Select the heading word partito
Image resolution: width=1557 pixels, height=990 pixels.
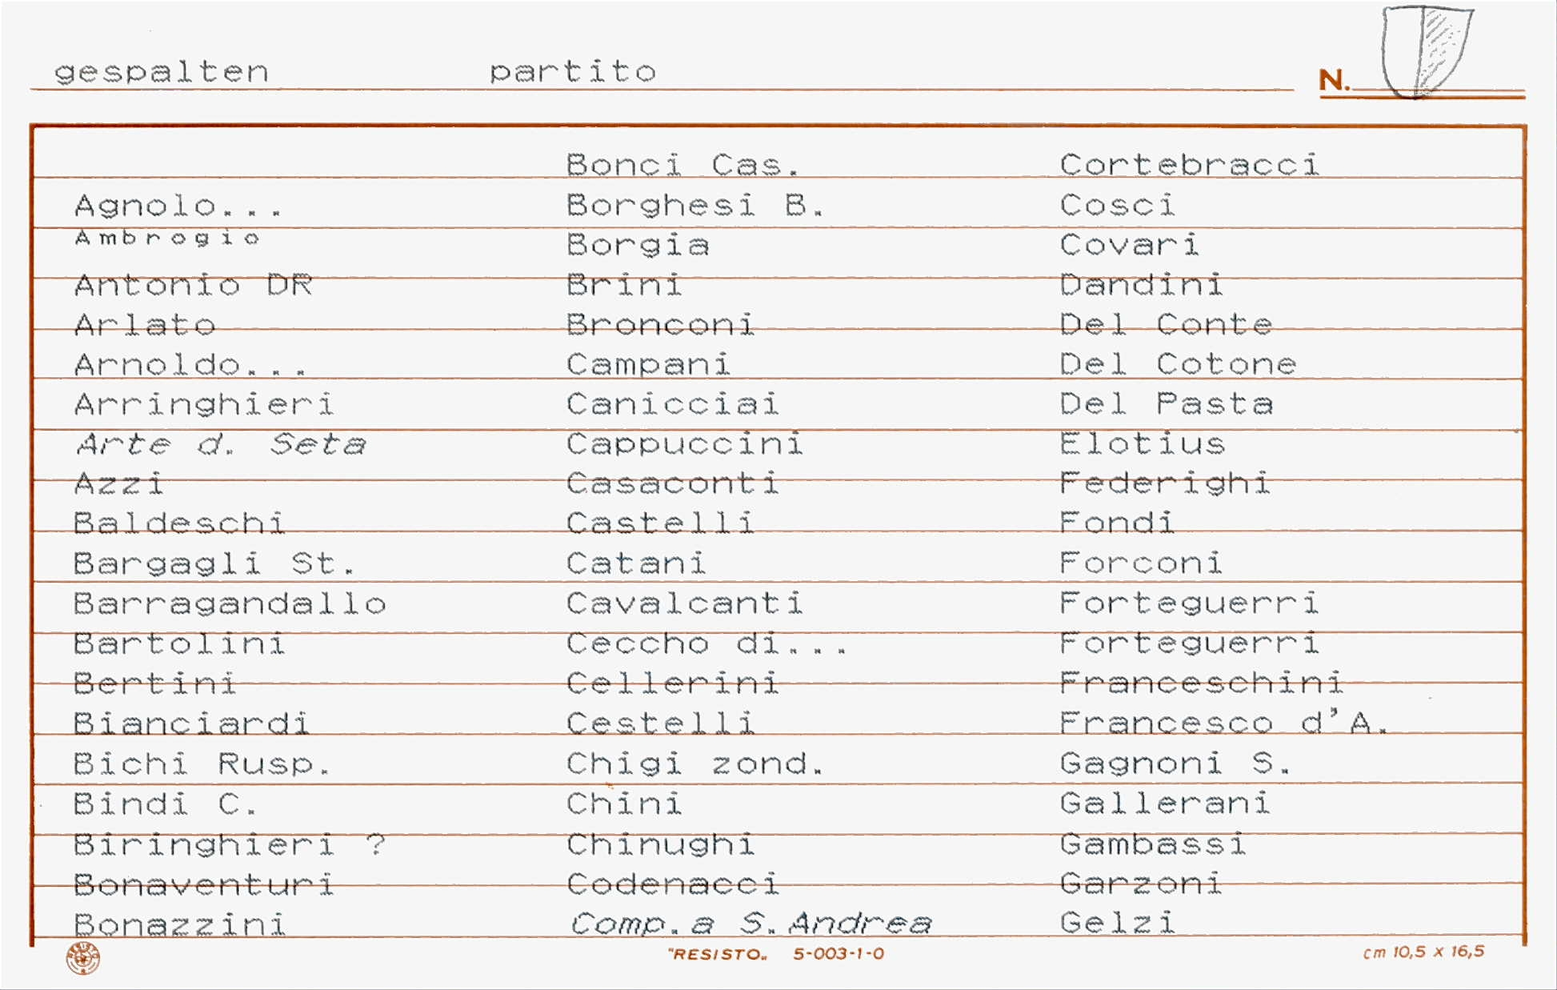tap(573, 72)
